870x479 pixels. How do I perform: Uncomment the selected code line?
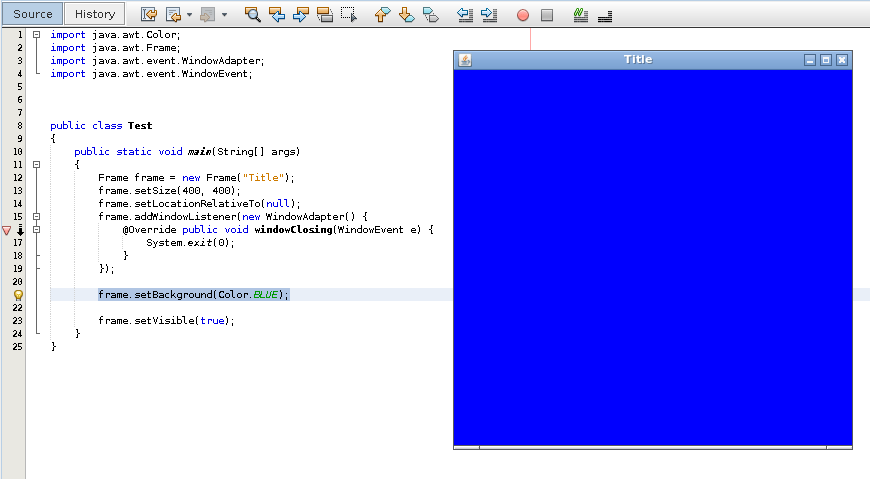[x=605, y=16]
